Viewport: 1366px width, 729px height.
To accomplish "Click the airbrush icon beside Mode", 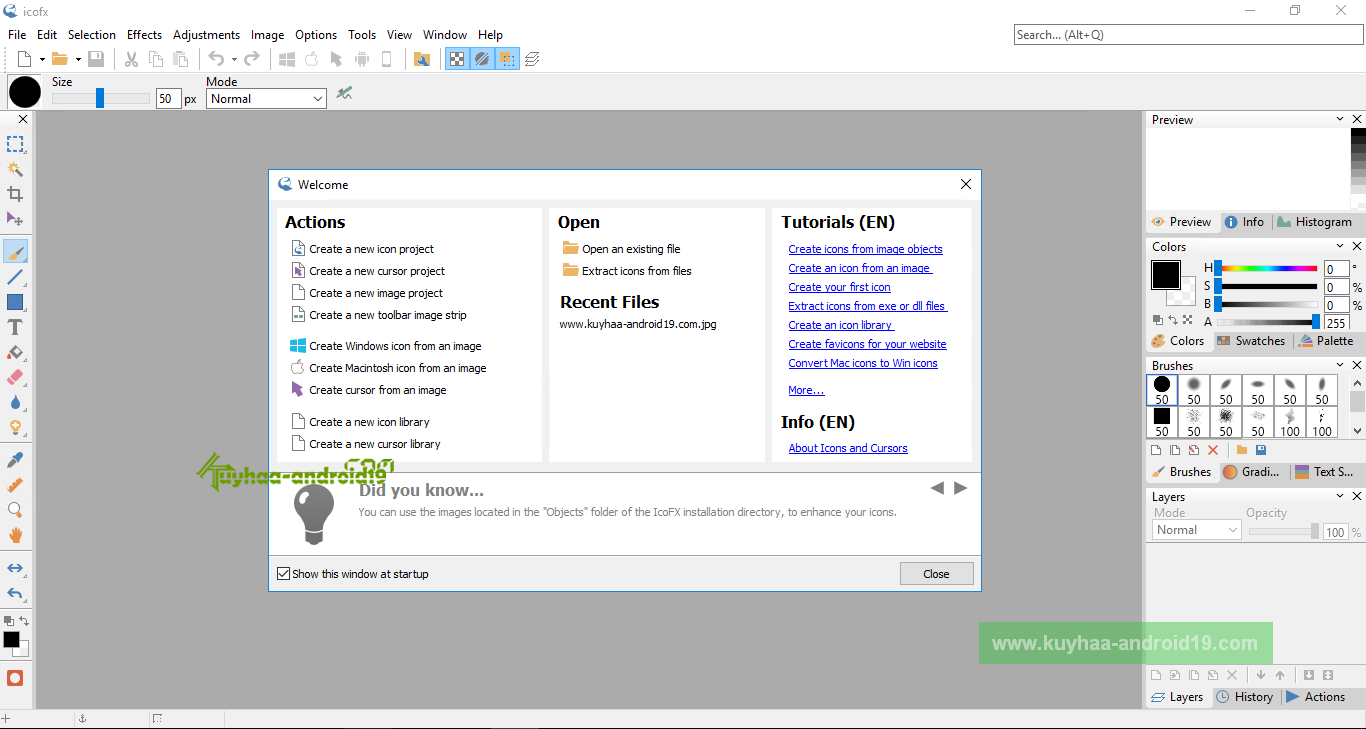I will [x=345, y=94].
